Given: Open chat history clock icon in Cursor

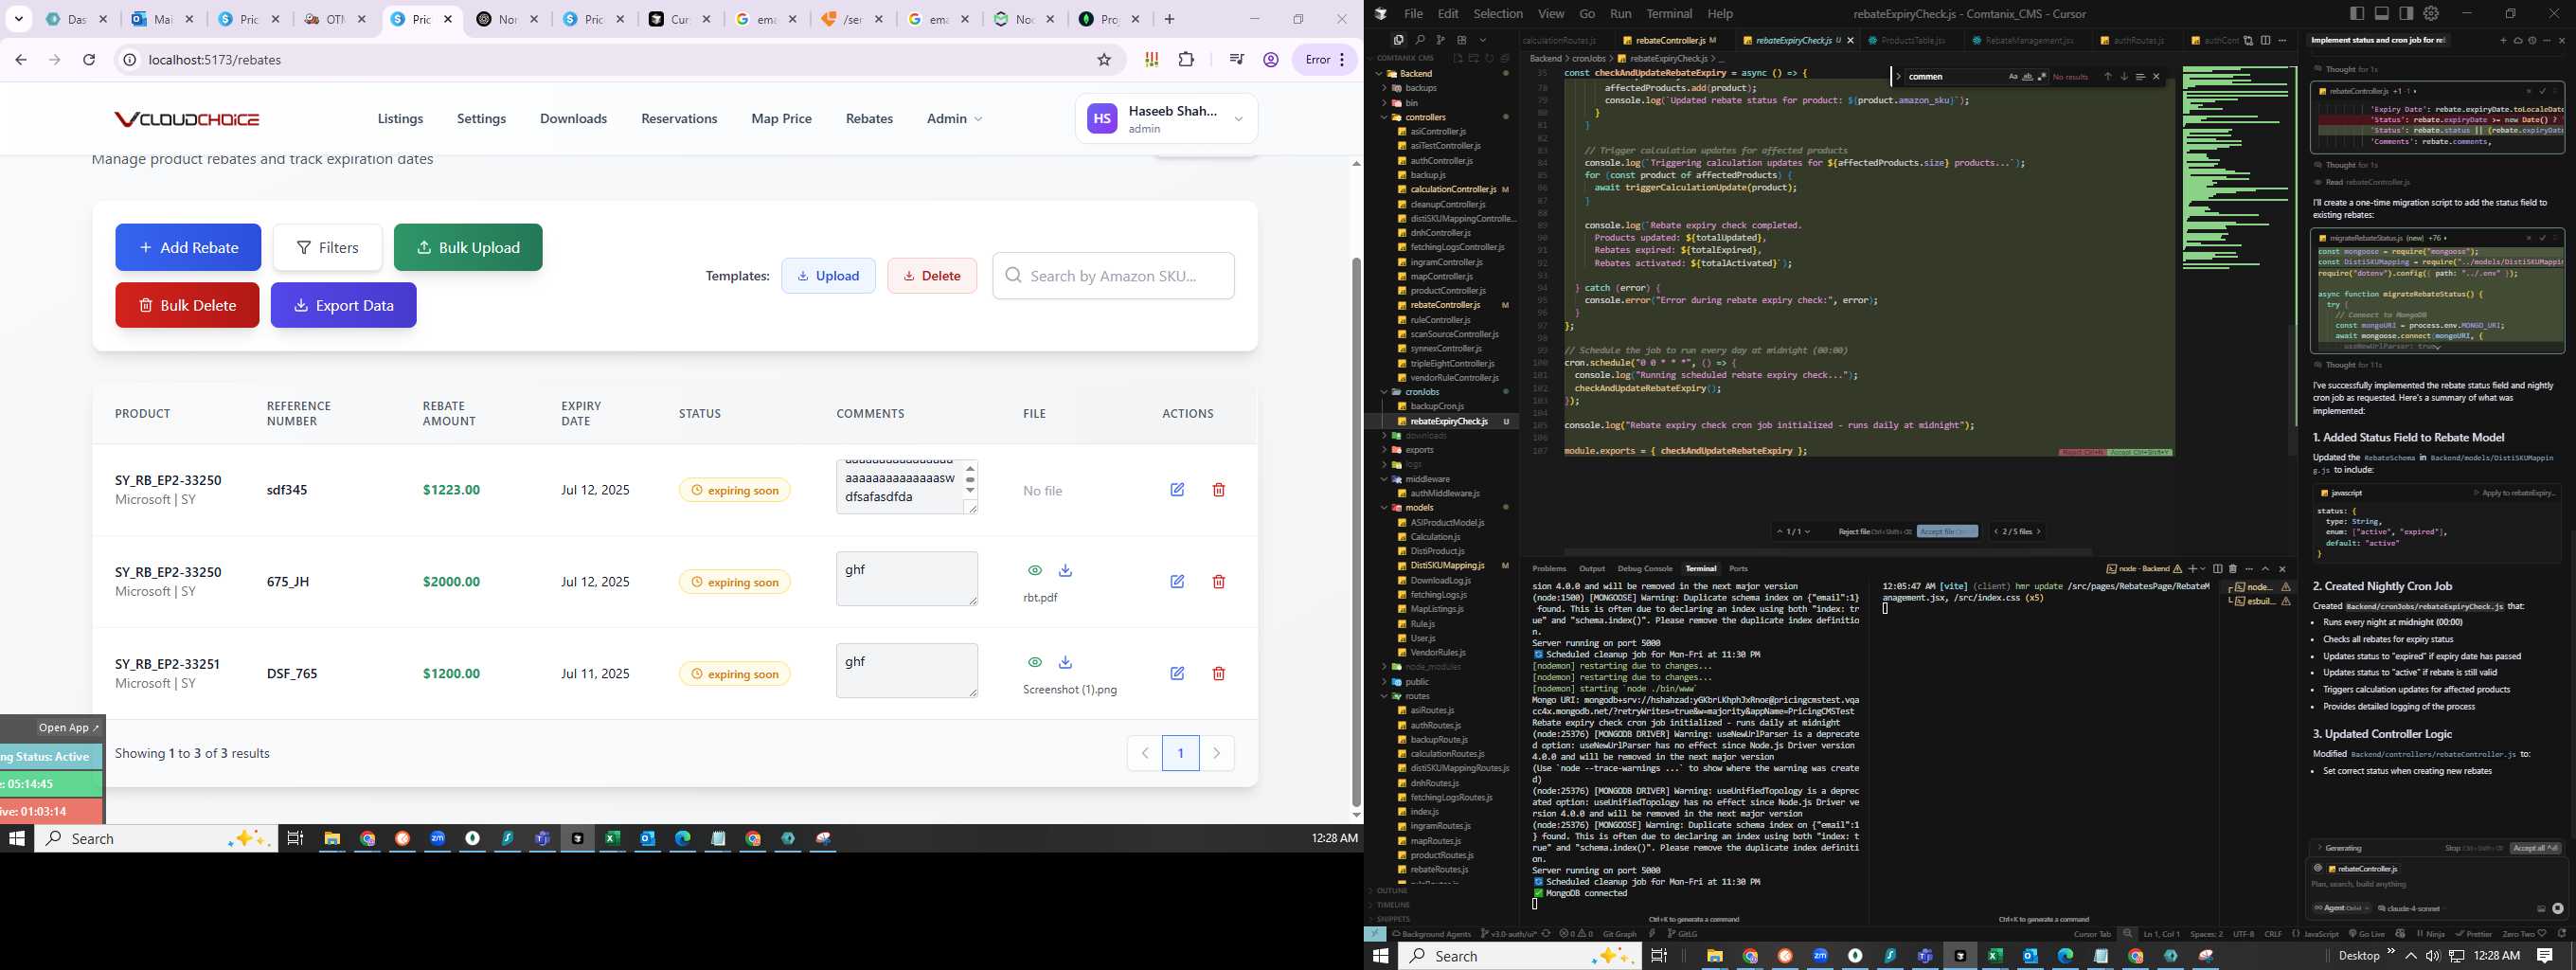Looking at the screenshot, I should (2532, 40).
